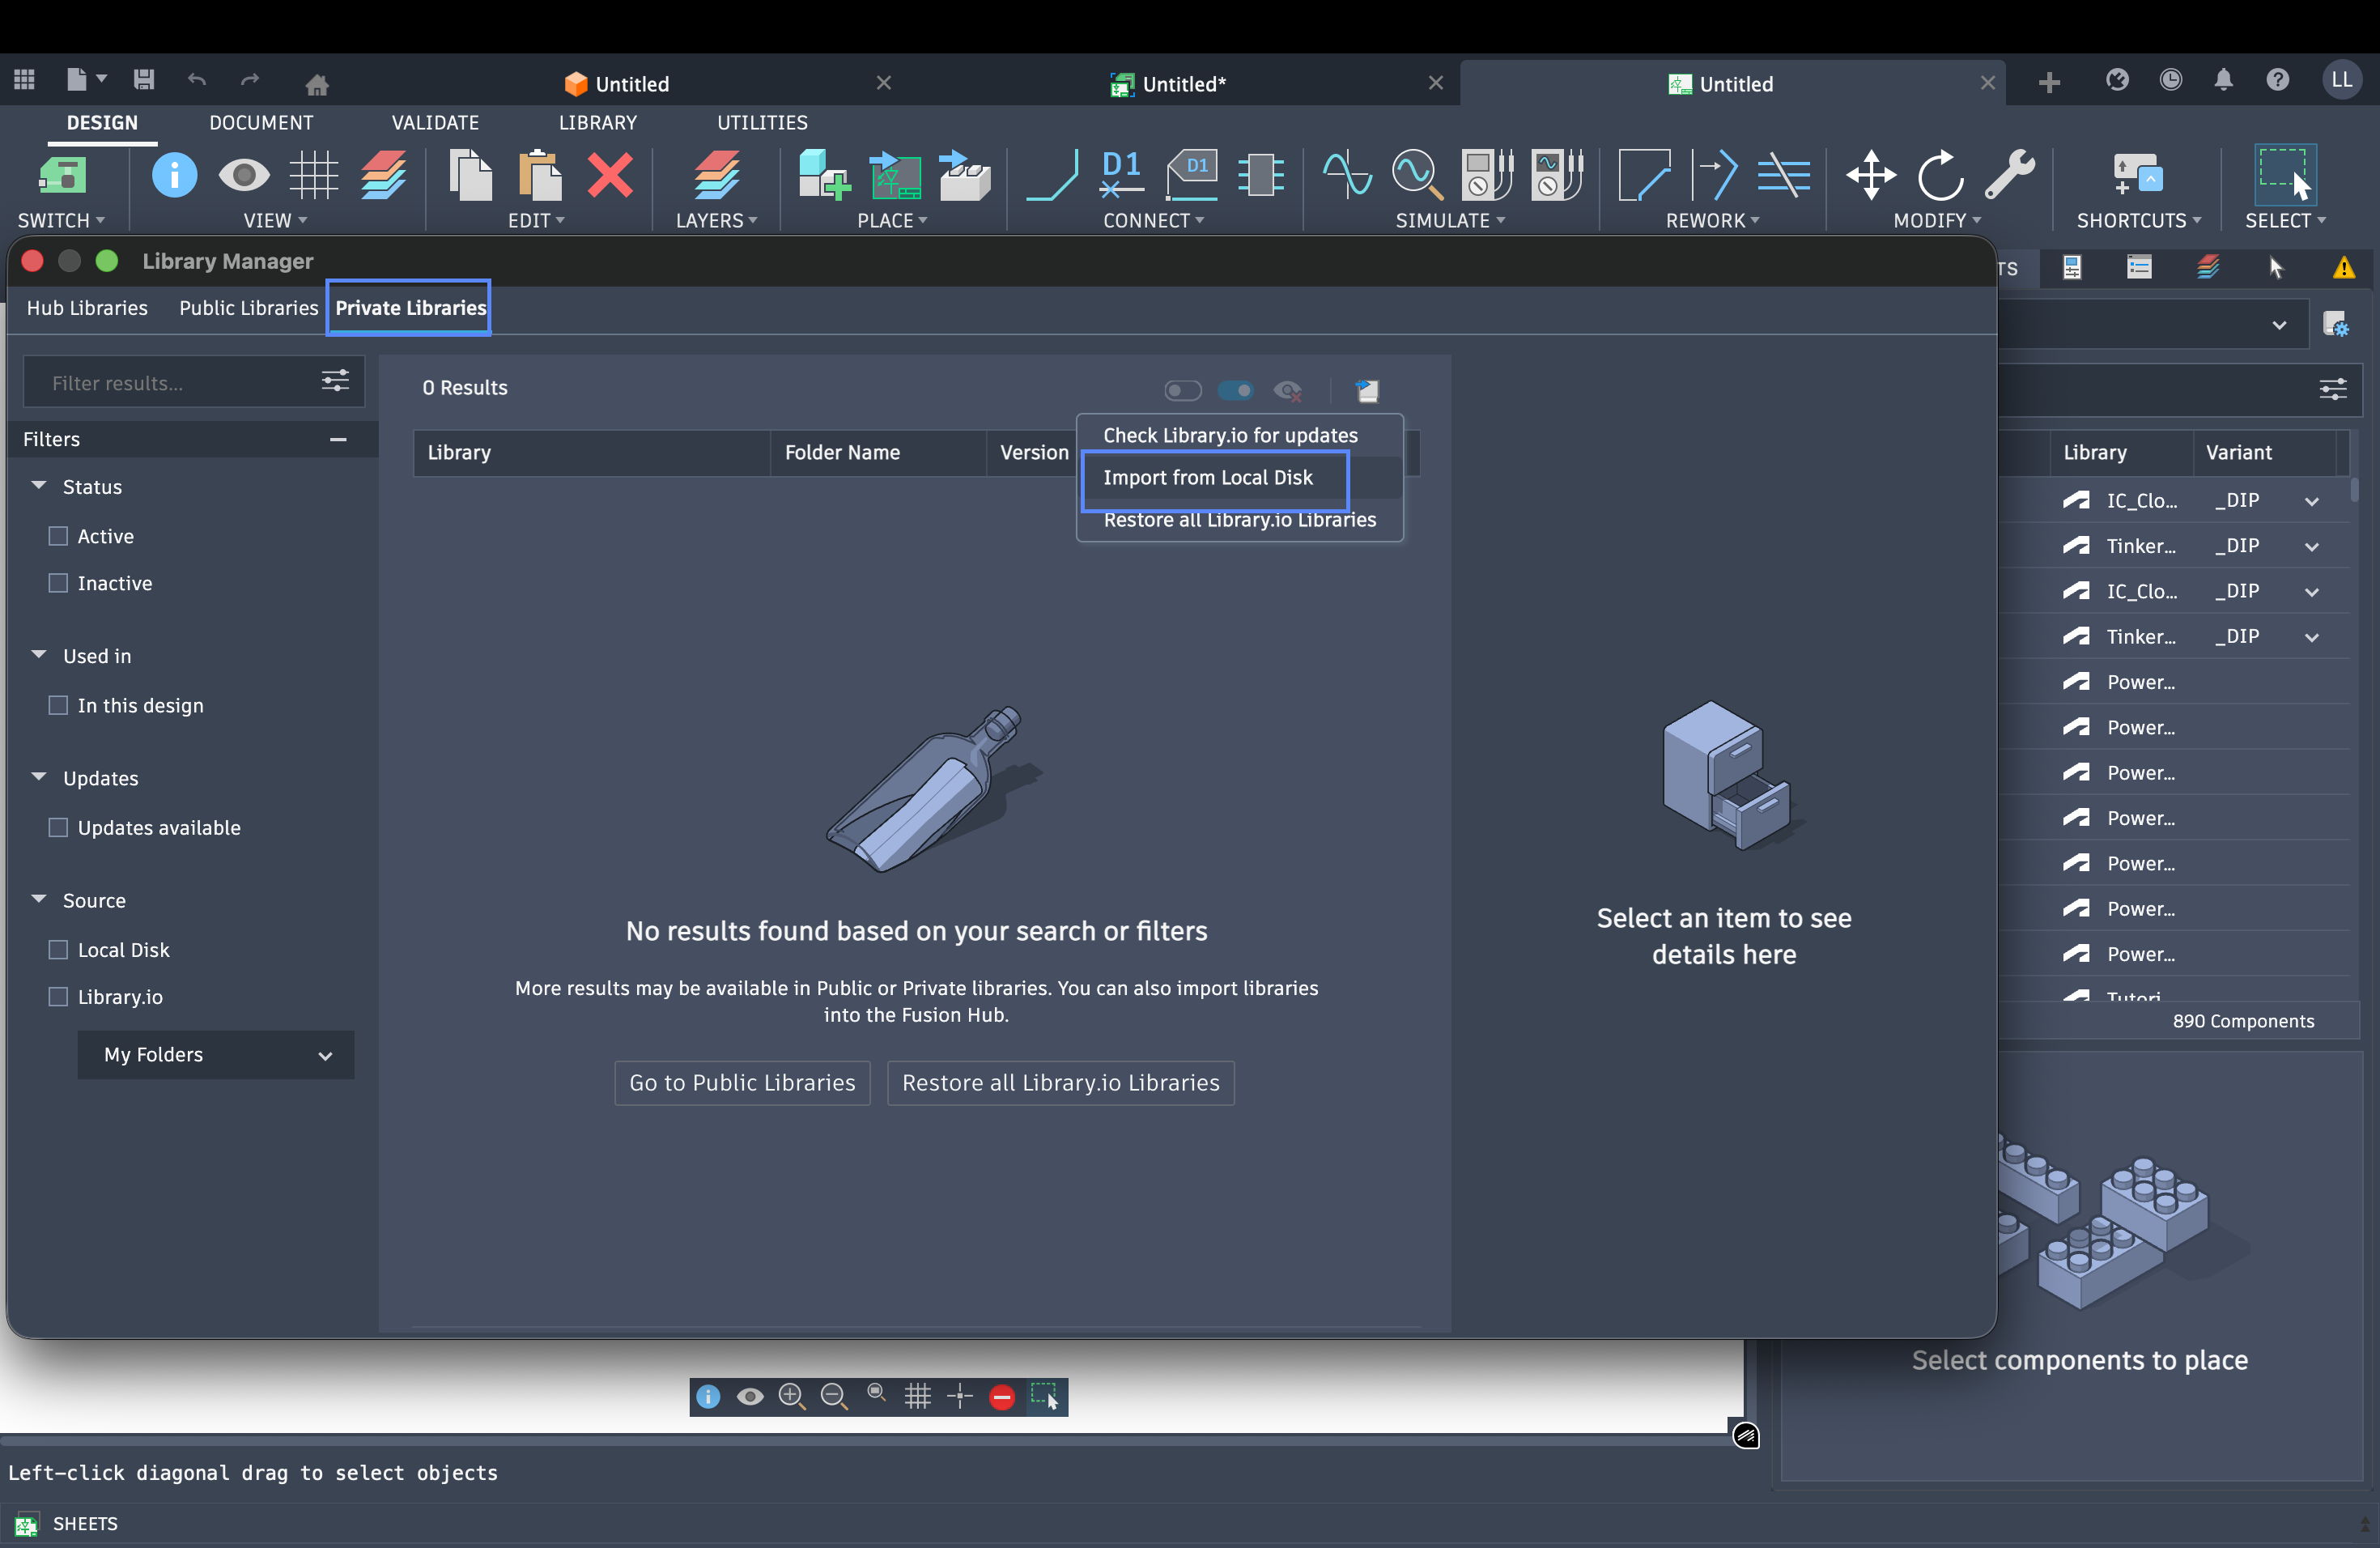Select the Net connect tool

(x=1052, y=176)
